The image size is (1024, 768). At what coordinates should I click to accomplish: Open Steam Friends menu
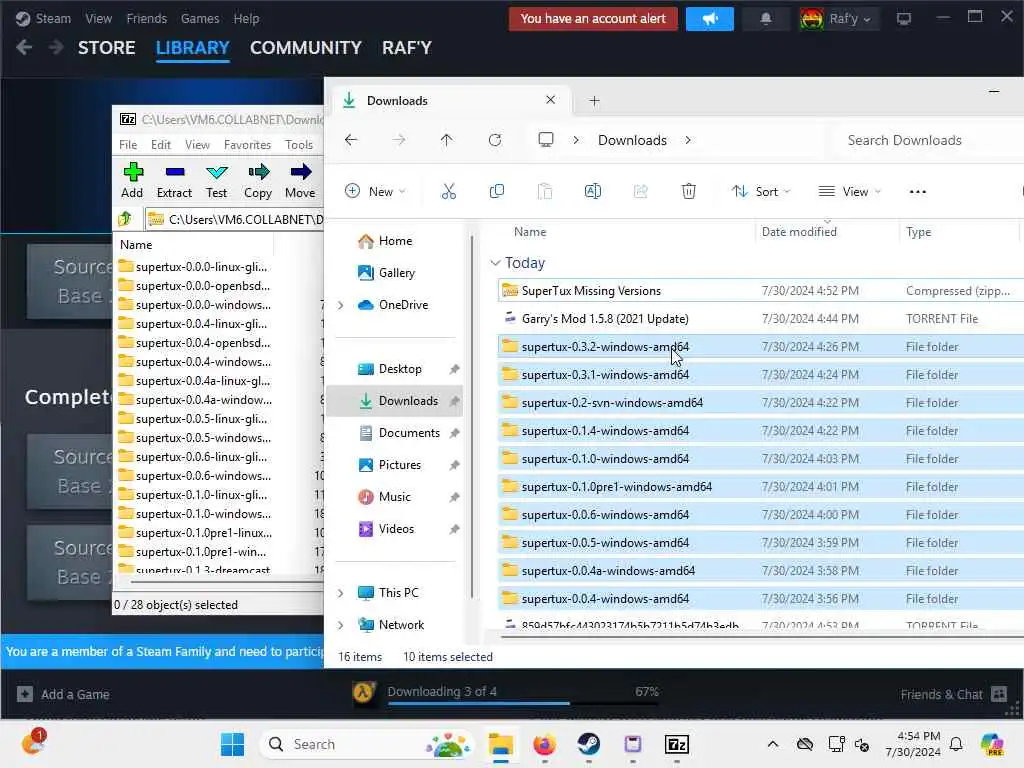tap(146, 18)
